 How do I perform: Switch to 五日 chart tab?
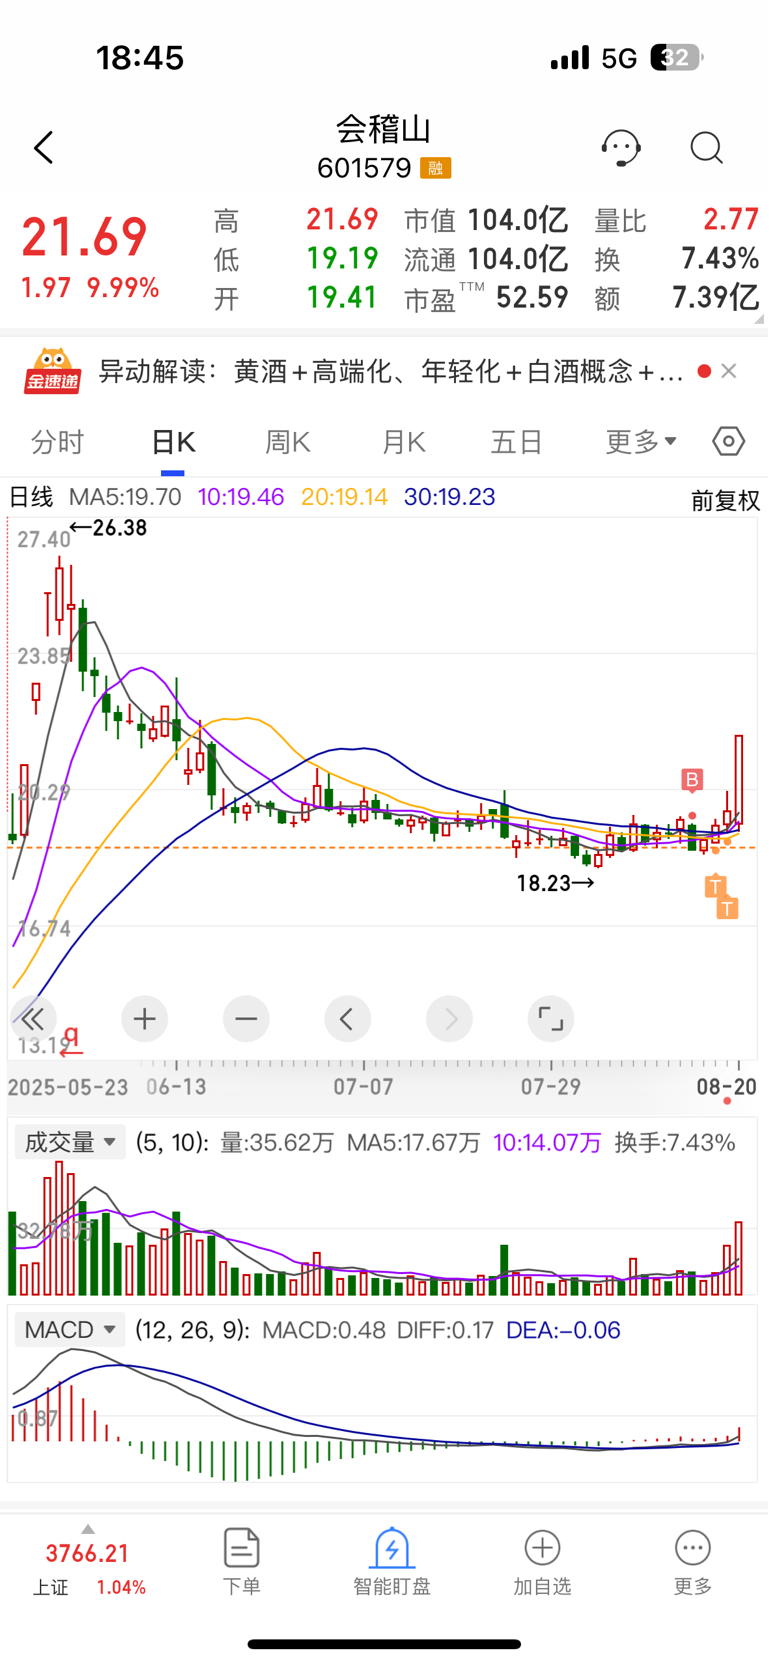[x=516, y=442]
